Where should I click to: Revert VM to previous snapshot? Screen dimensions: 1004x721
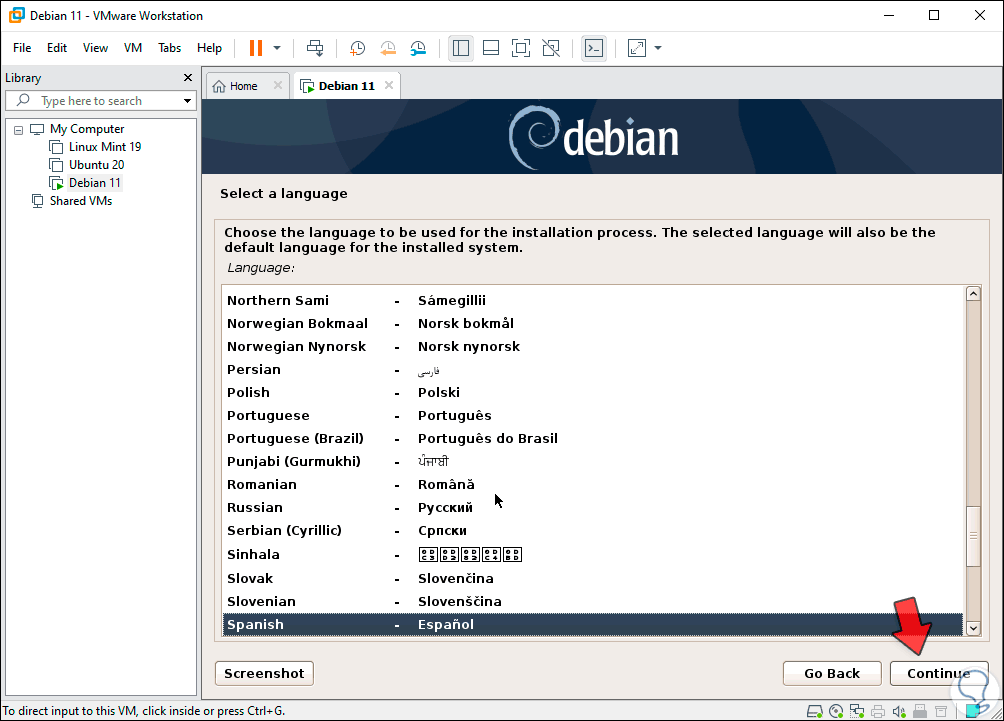point(388,48)
